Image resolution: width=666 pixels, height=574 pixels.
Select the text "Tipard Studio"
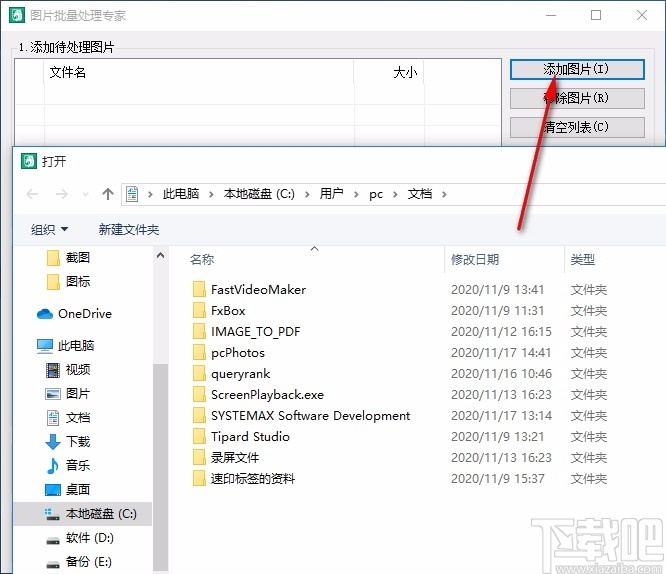[x=250, y=437]
